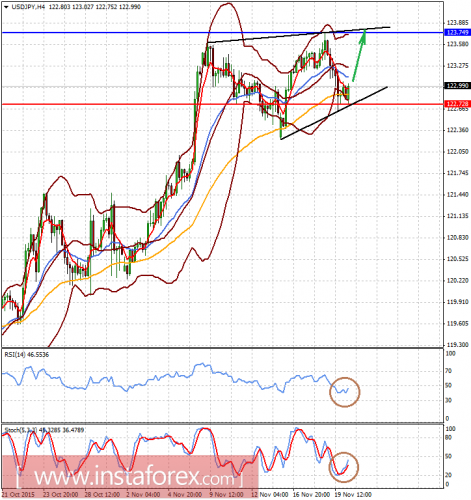Select the Stoch indicator label in bottom panel
The width and height of the screenshot is (471, 500).
point(44,430)
